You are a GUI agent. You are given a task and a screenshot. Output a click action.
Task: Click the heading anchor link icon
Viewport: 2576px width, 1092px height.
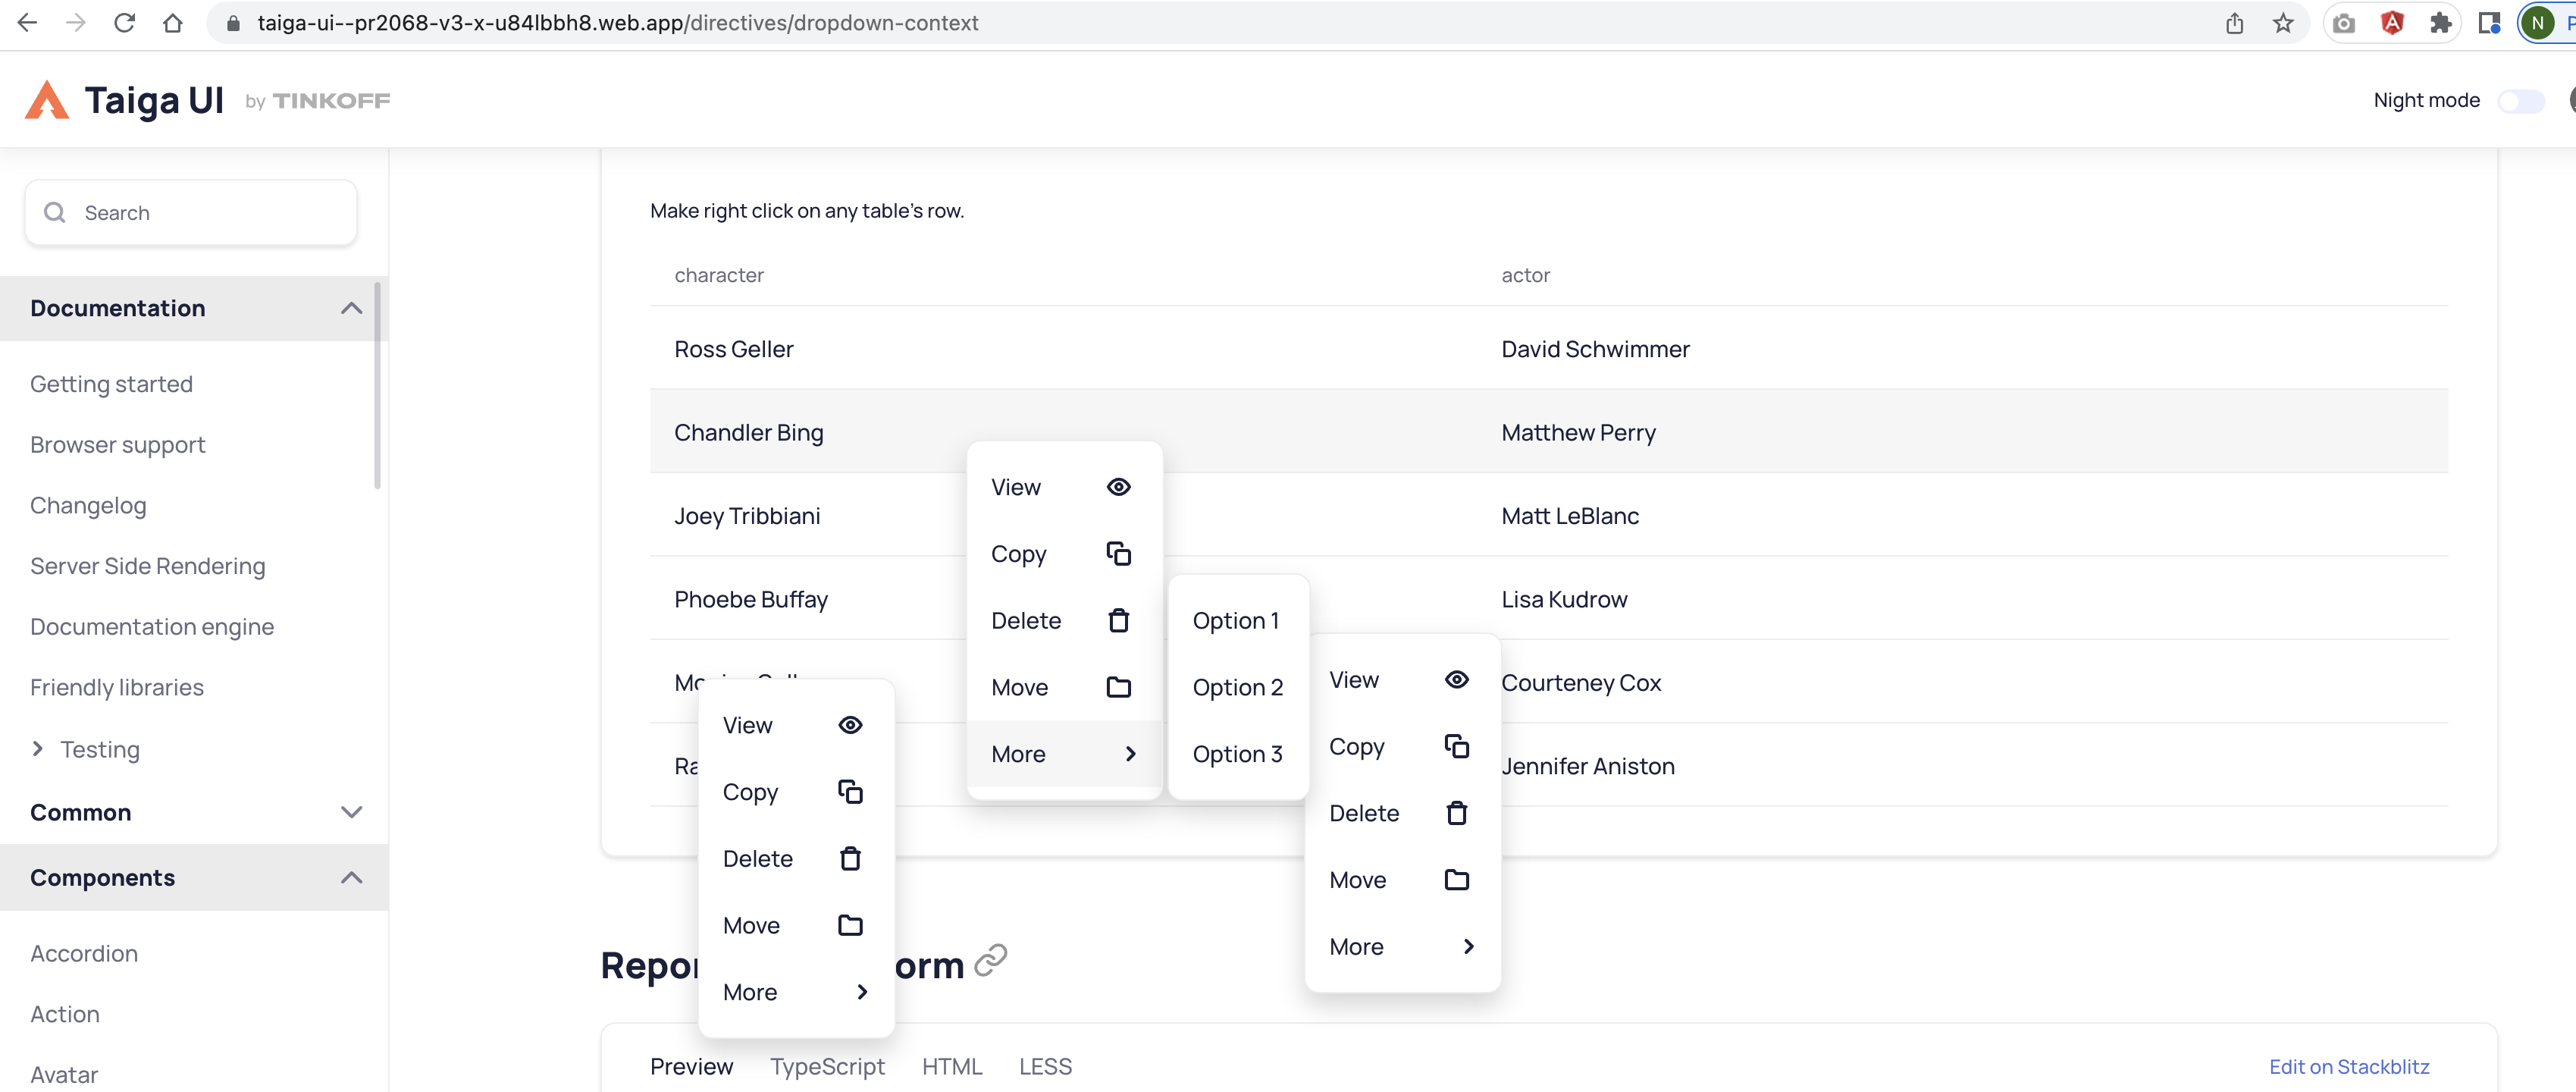(990, 961)
